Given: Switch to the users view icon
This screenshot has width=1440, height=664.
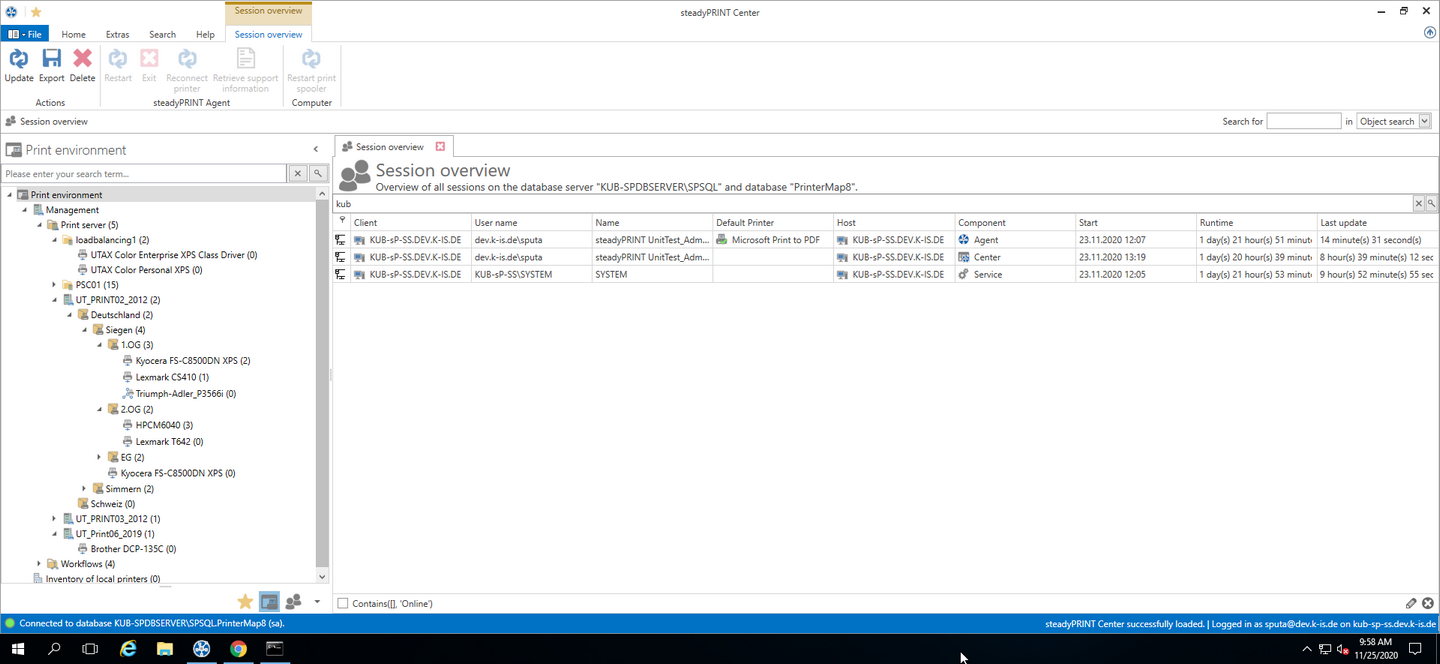Looking at the screenshot, I should (x=293, y=601).
